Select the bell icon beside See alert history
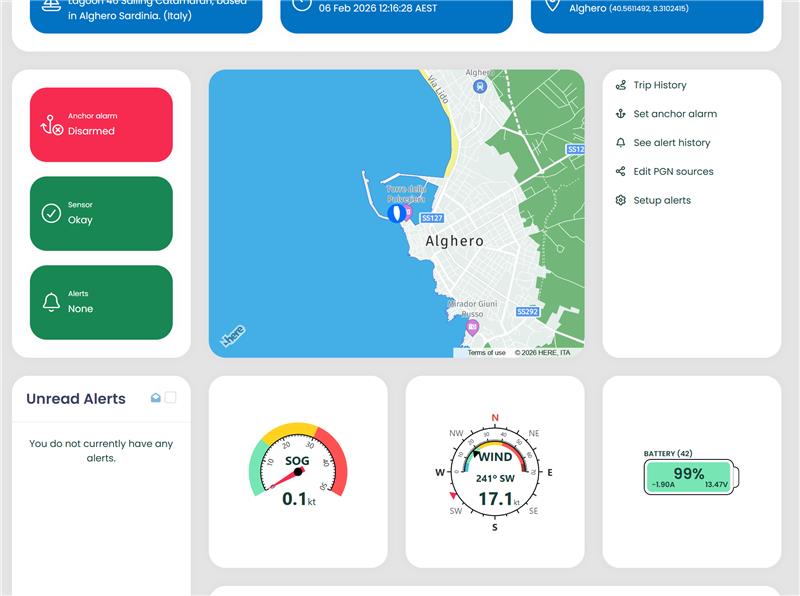The image size is (800, 596). pos(621,143)
